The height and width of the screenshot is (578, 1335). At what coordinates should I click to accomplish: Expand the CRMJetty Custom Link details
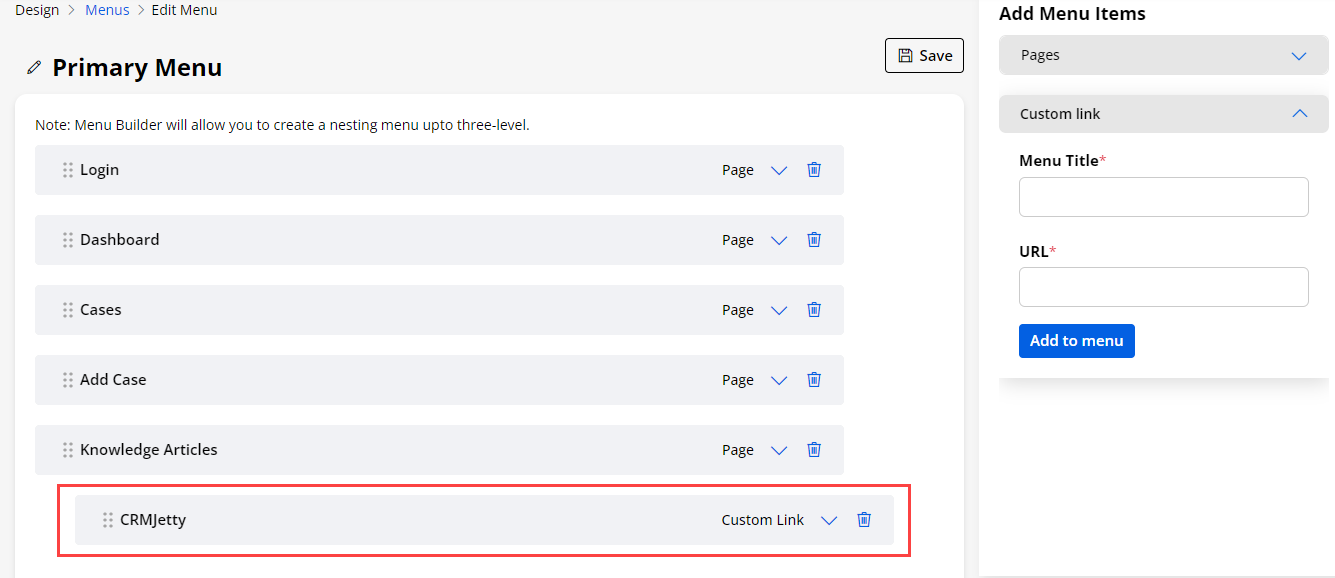pos(829,520)
